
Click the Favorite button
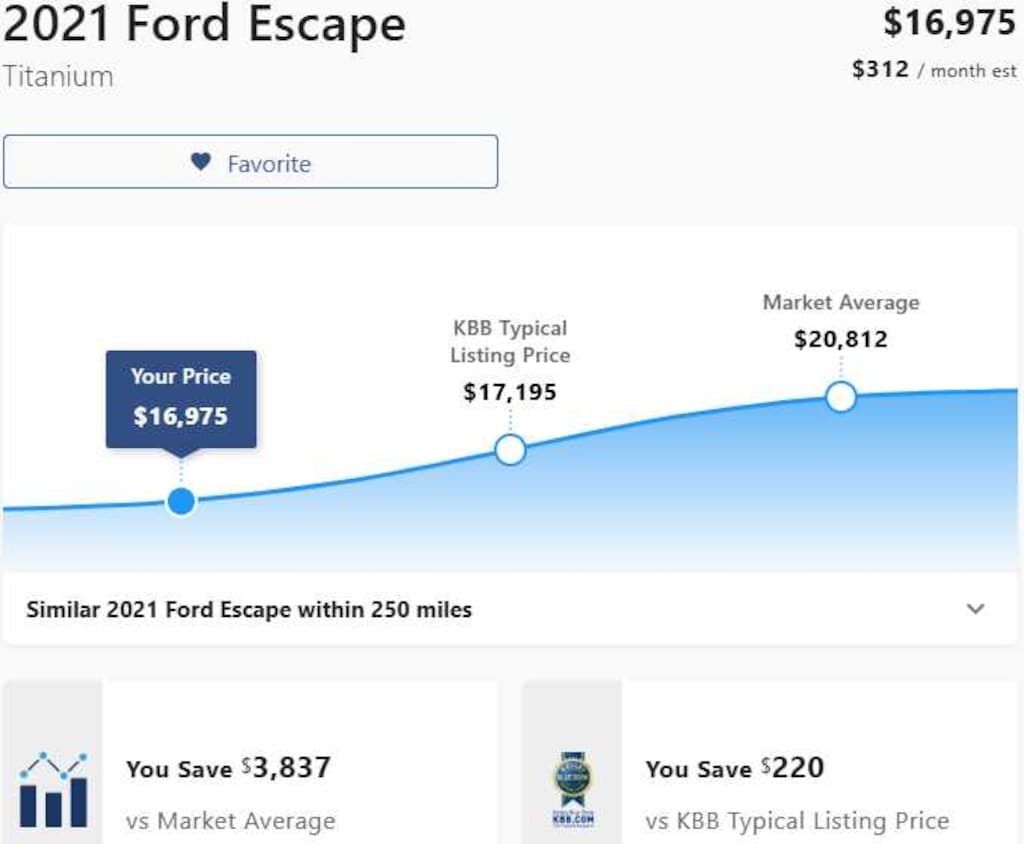click(x=249, y=161)
